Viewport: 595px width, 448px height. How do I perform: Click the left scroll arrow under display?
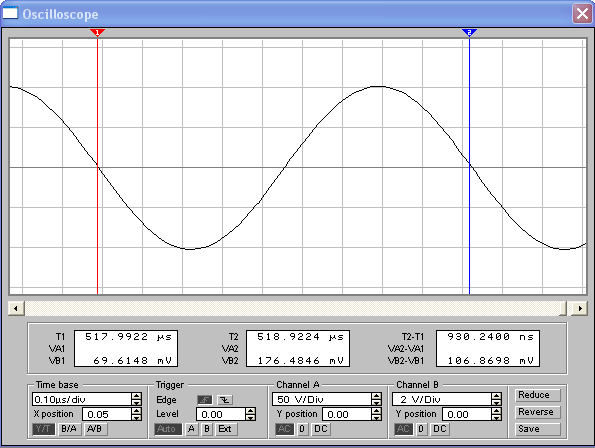point(16,308)
